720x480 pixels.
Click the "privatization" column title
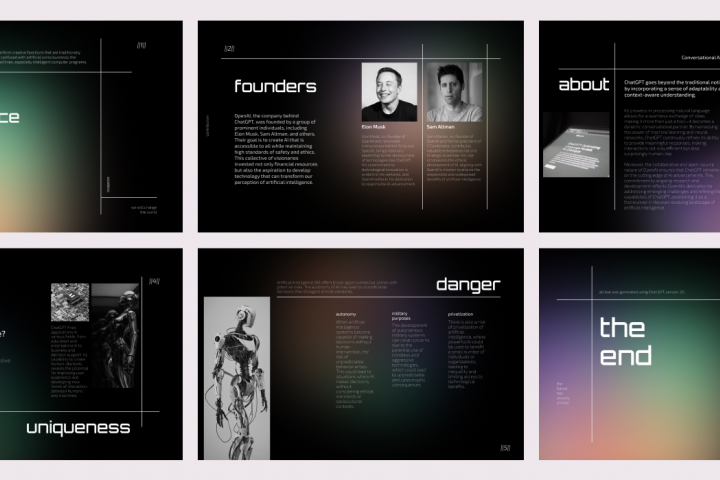point(460,314)
